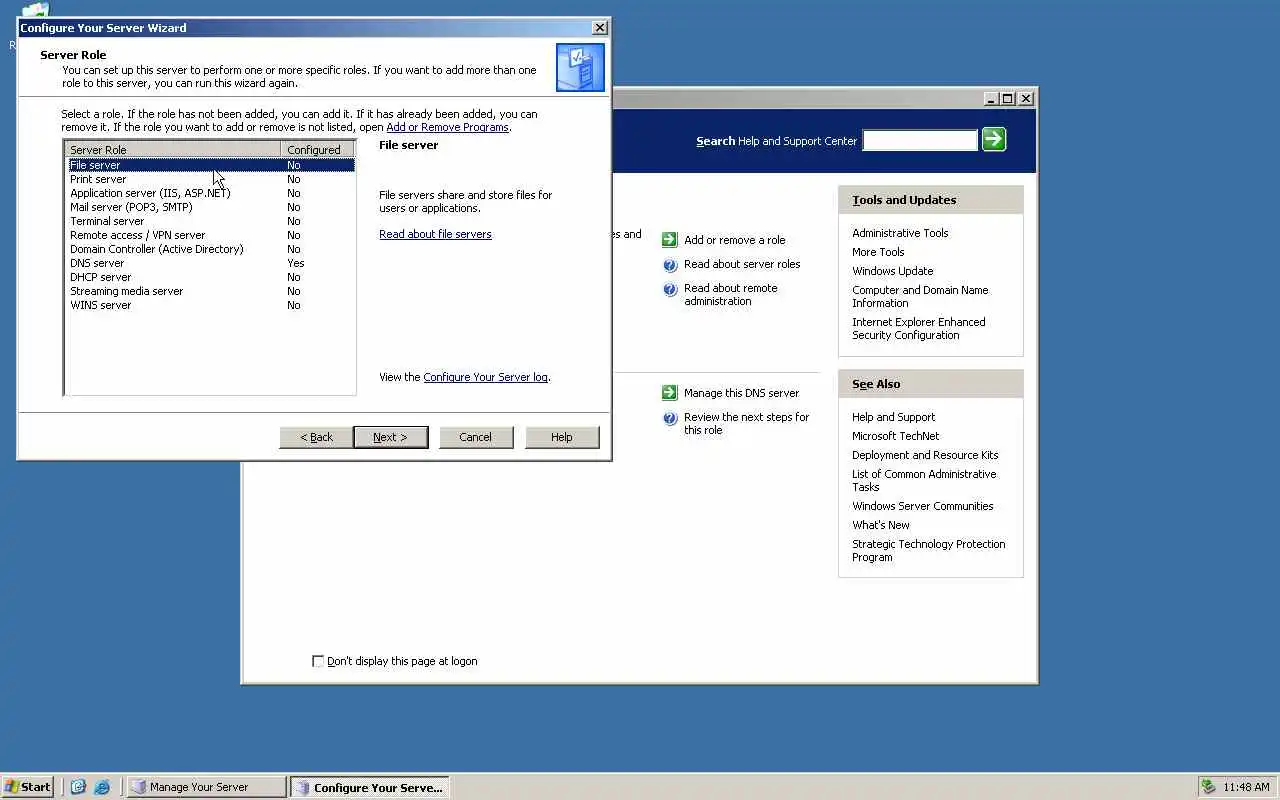Image resolution: width=1280 pixels, height=800 pixels.
Task: Open Deployment and Resource Kits link
Action: (x=925, y=455)
